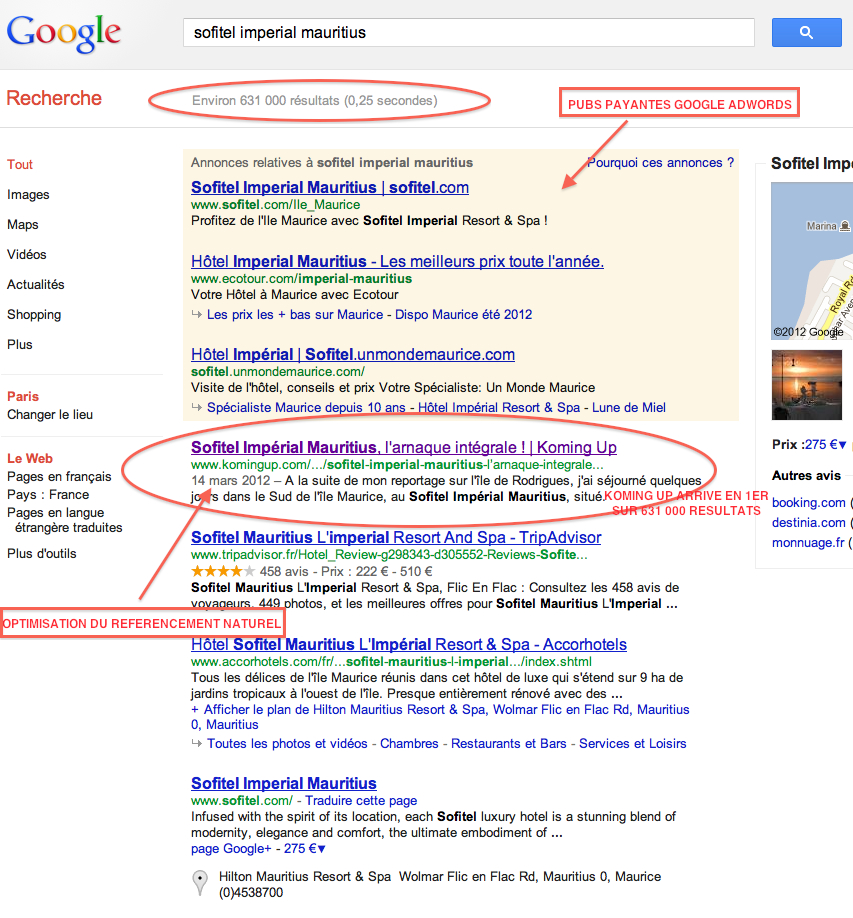This screenshot has height=918, width=853.
Task: Click the 'Le Web' sidebar heading
Action: point(30,458)
